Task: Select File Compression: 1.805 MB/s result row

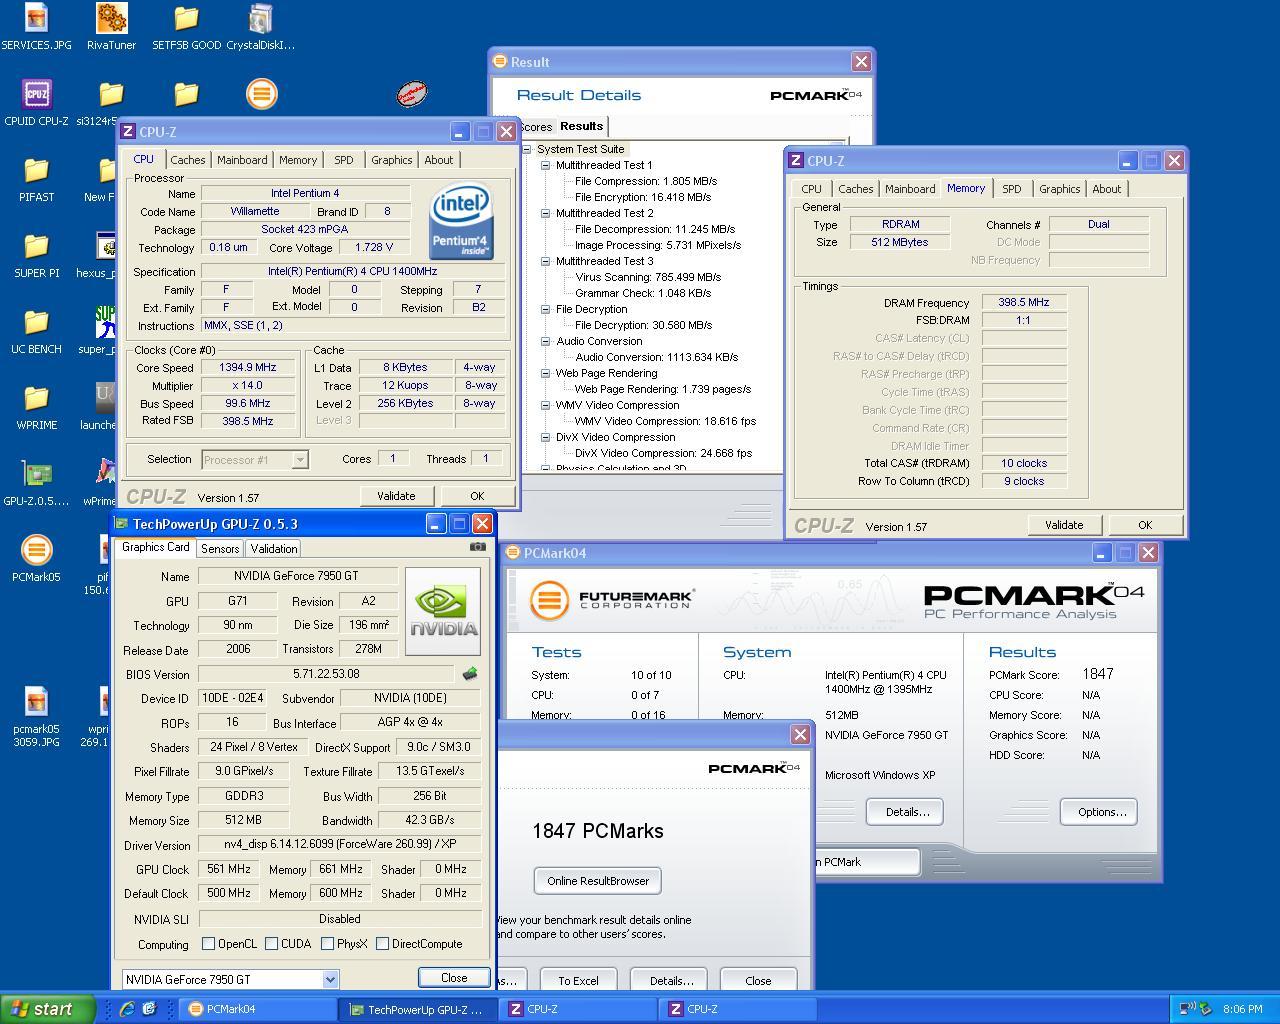Action: 646,181
